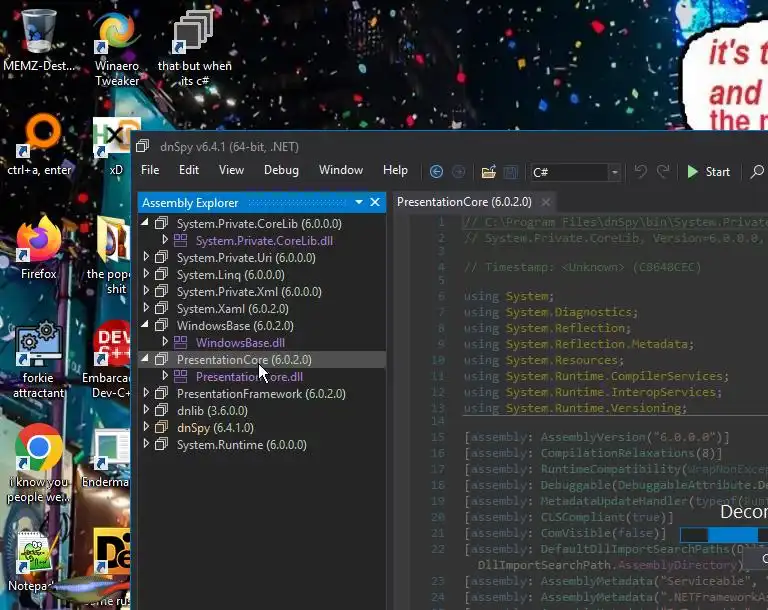Open the Debug menu
The image size is (768, 610).
(x=281, y=170)
